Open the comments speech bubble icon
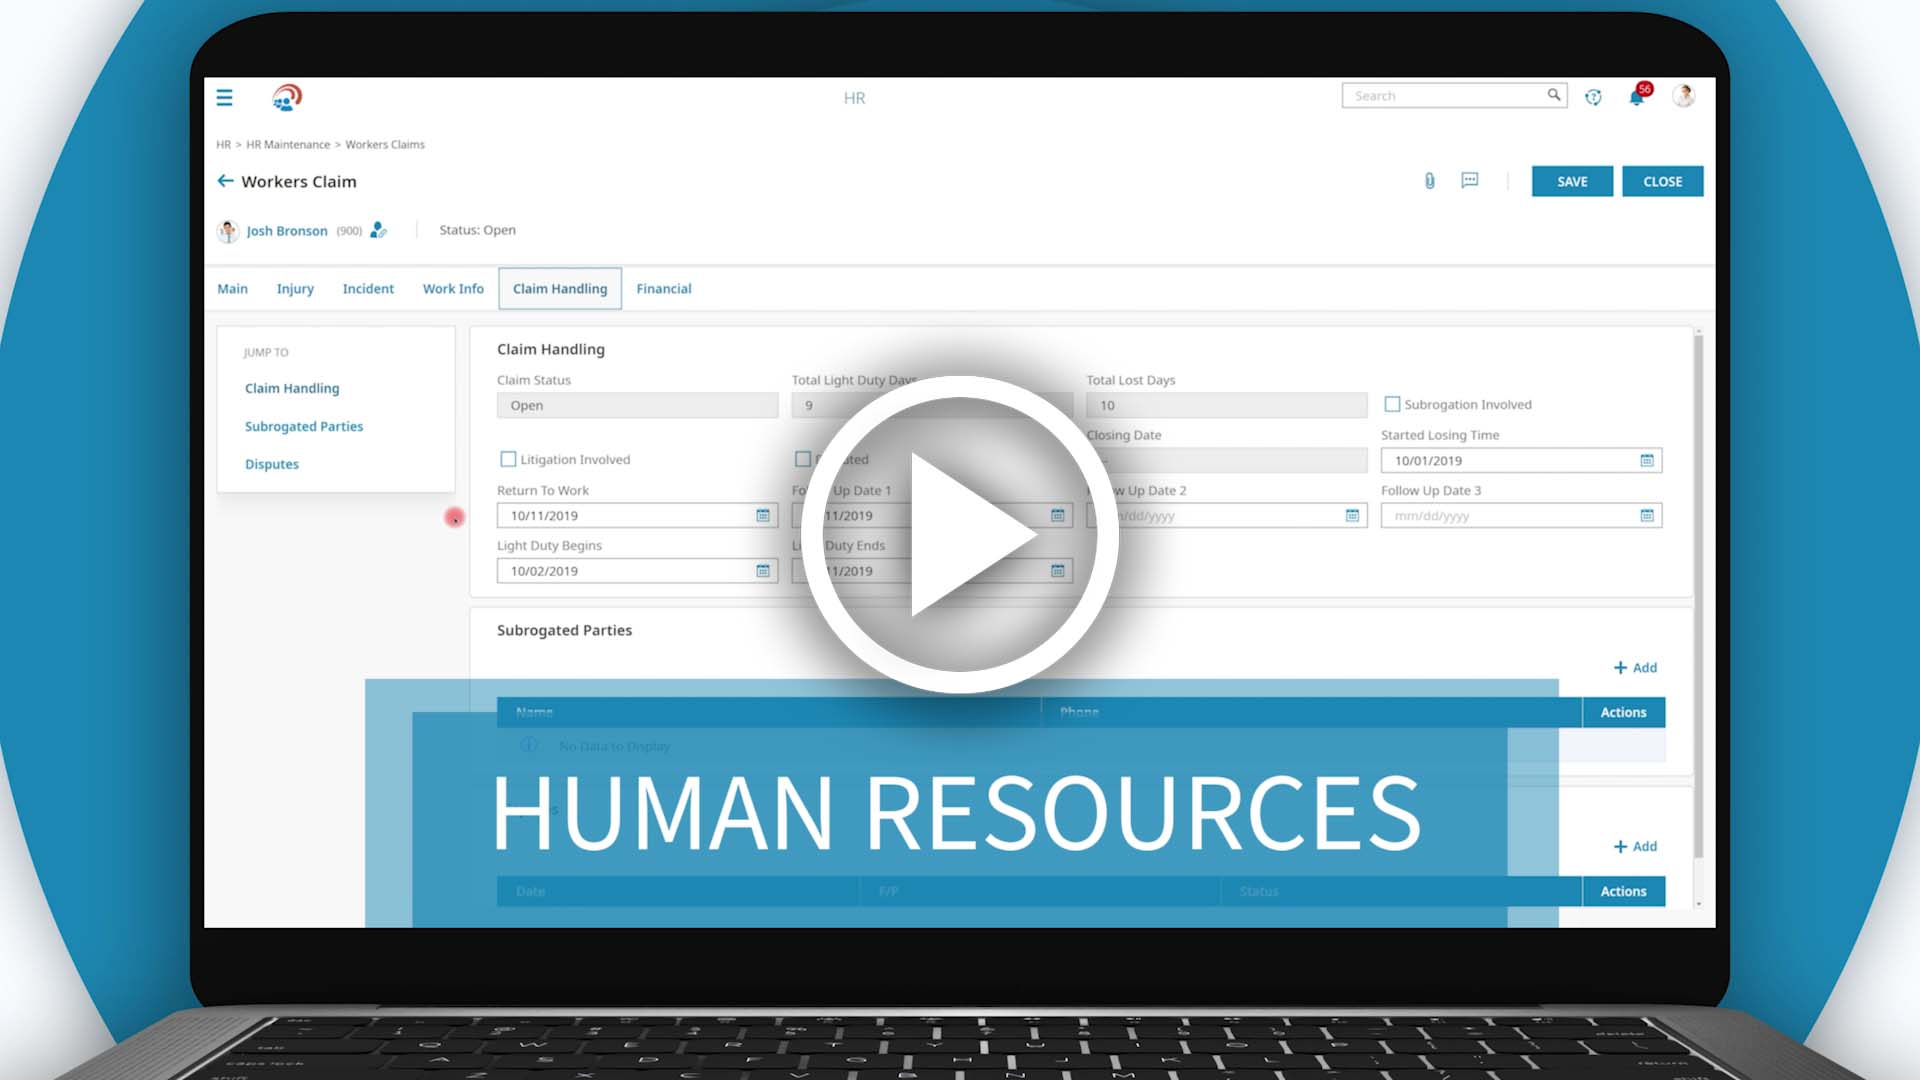 [1469, 181]
